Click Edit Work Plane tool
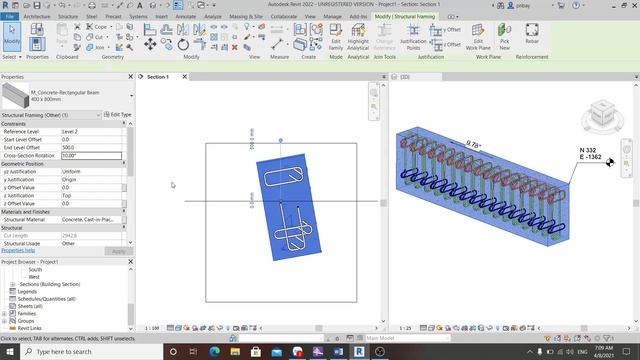The height and width of the screenshot is (360, 640). 478,37
